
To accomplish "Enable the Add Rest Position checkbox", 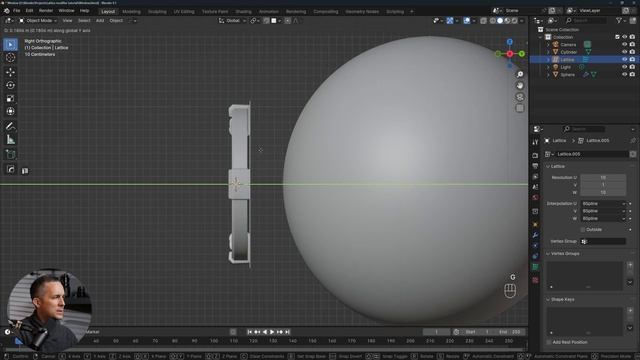I will pos(549,342).
